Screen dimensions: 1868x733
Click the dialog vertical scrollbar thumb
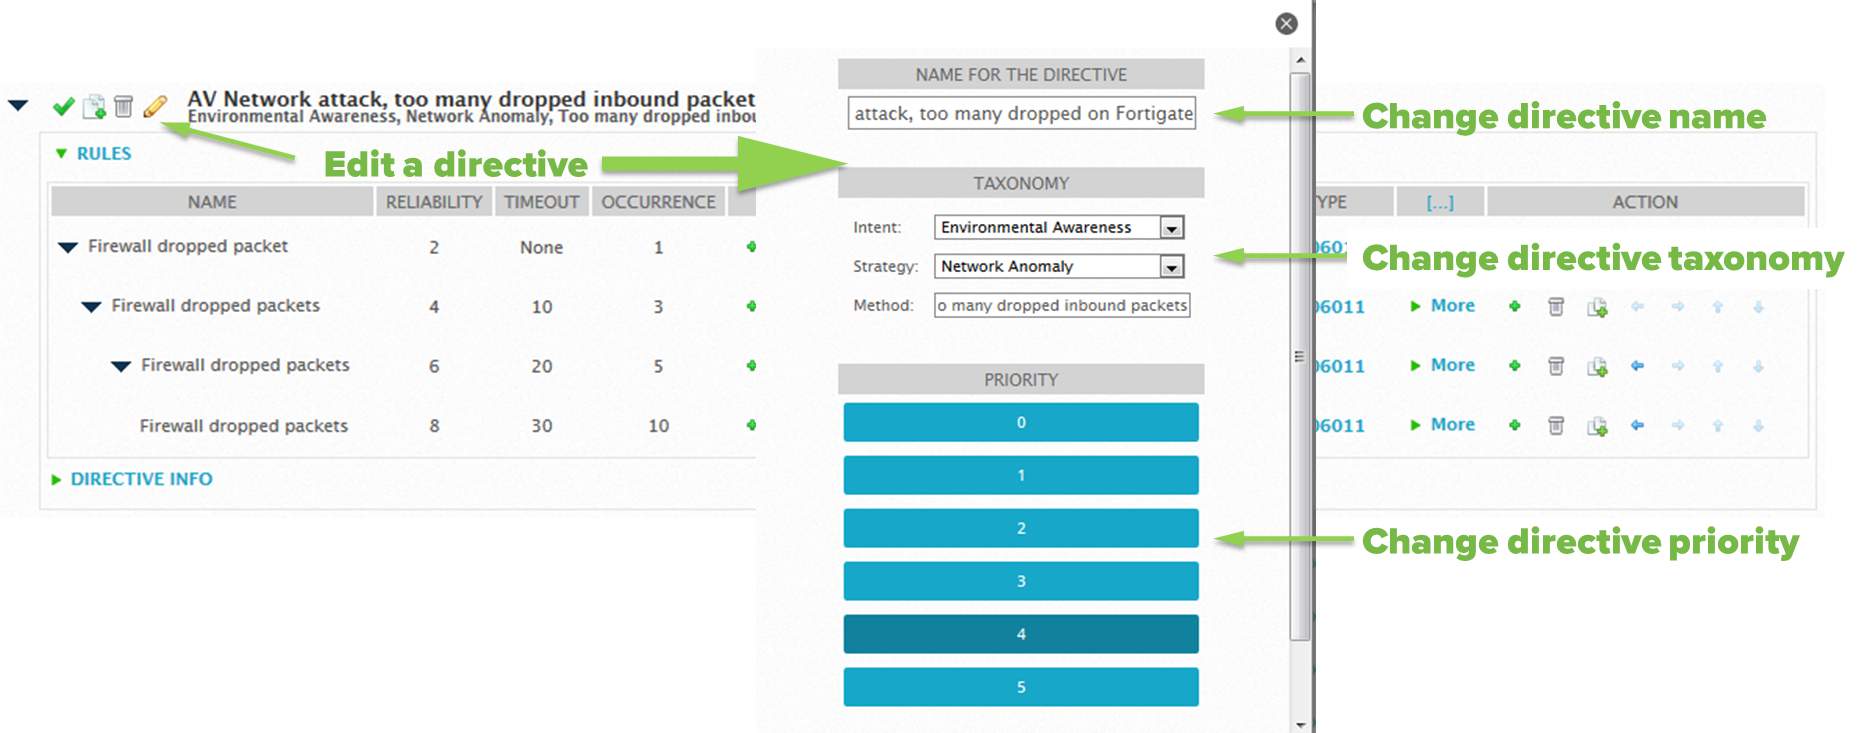(1300, 356)
